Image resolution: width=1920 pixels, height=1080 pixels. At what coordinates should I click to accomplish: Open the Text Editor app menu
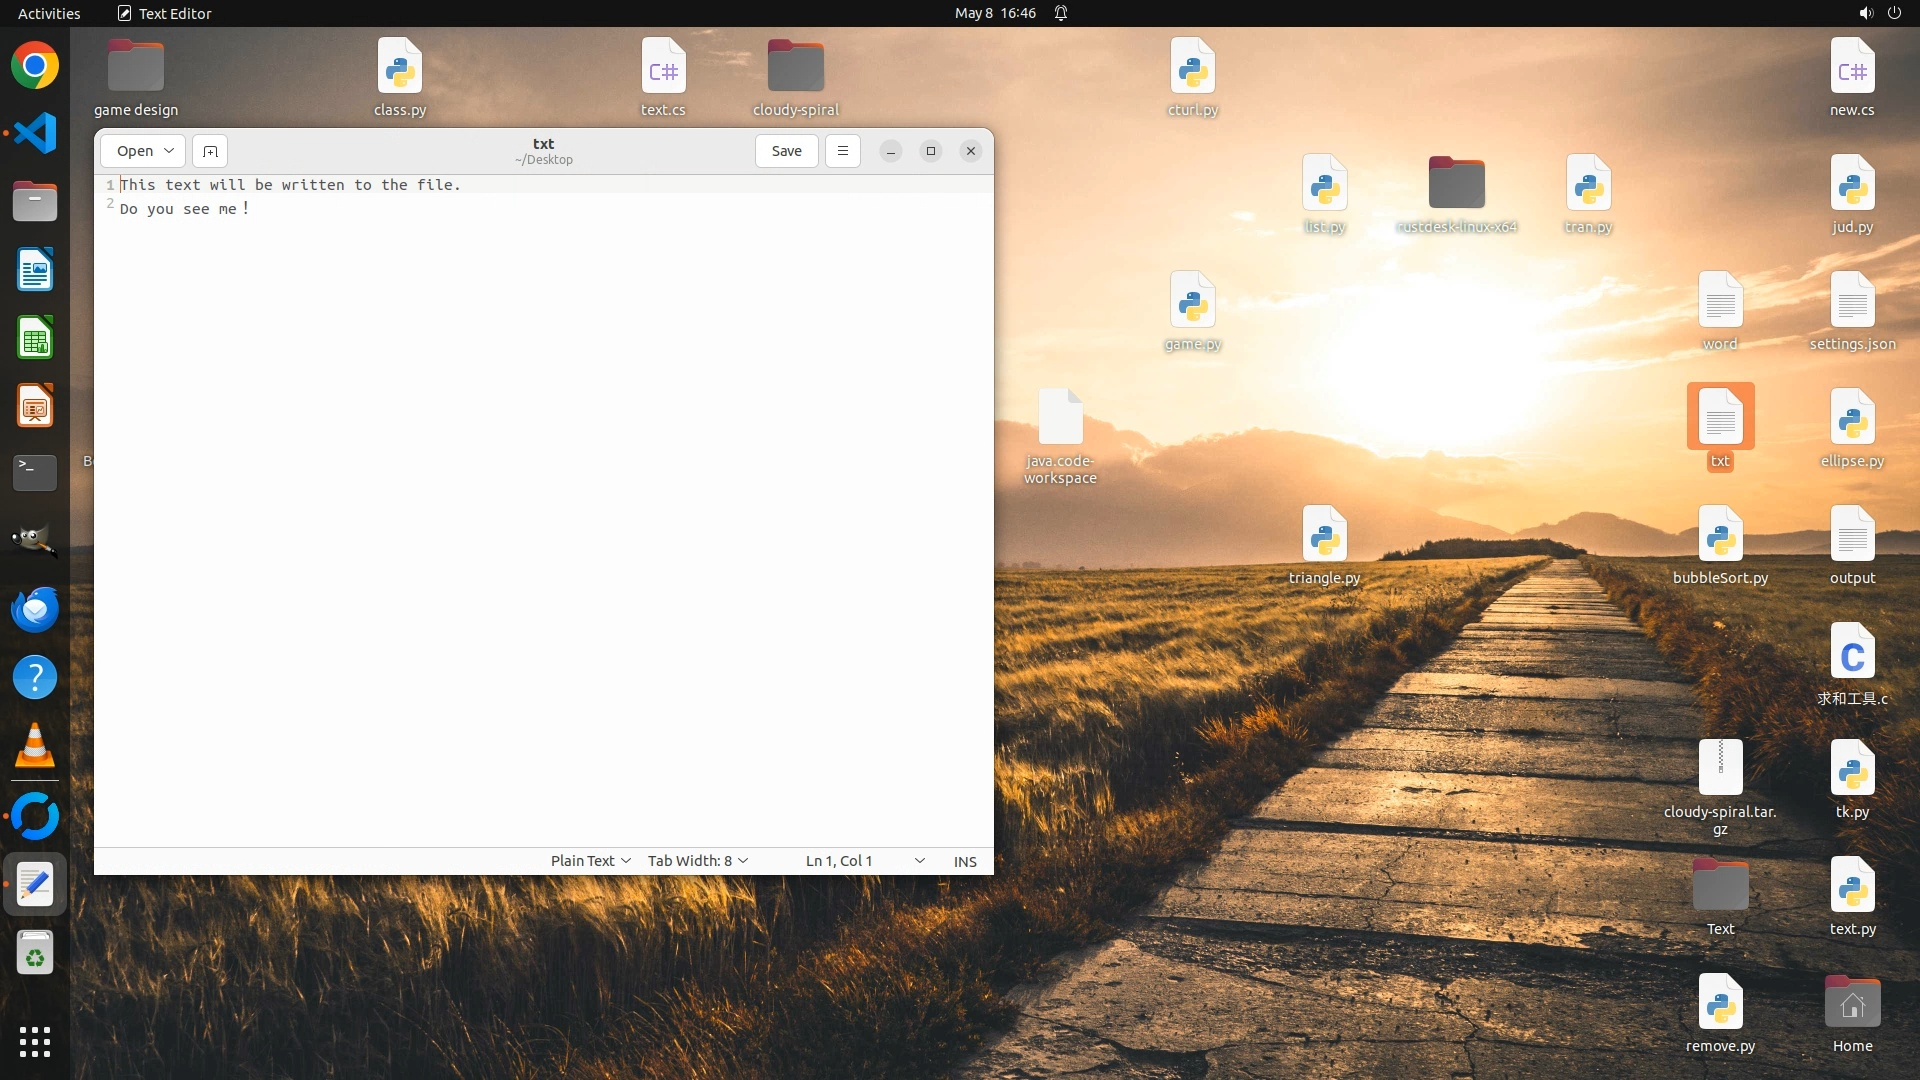pyautogui.click(x=165, y=13)
